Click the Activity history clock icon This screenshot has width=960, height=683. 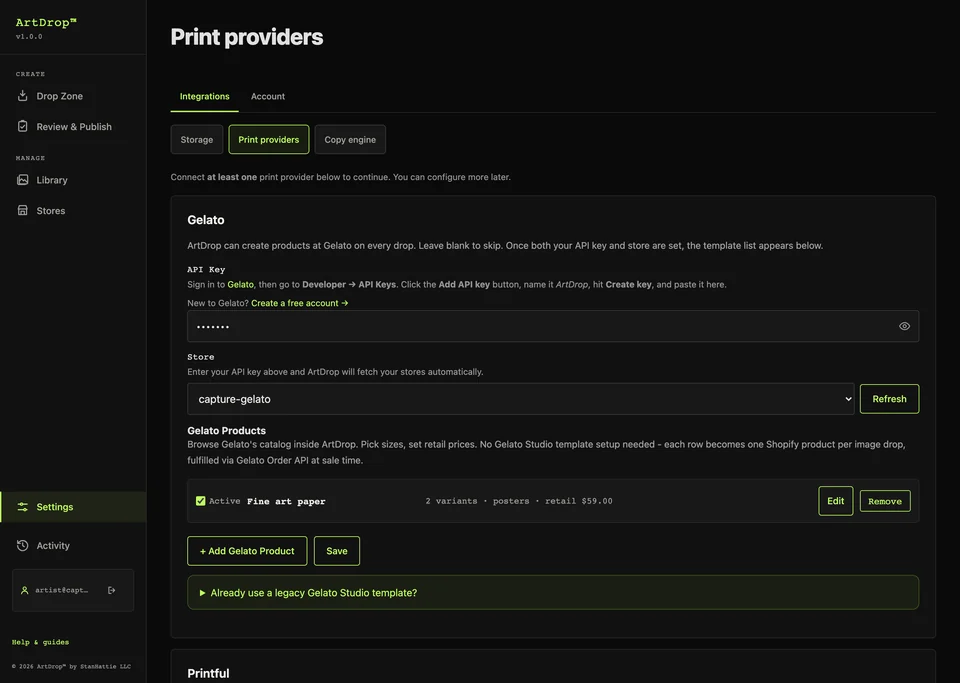(x=23, y=545)
